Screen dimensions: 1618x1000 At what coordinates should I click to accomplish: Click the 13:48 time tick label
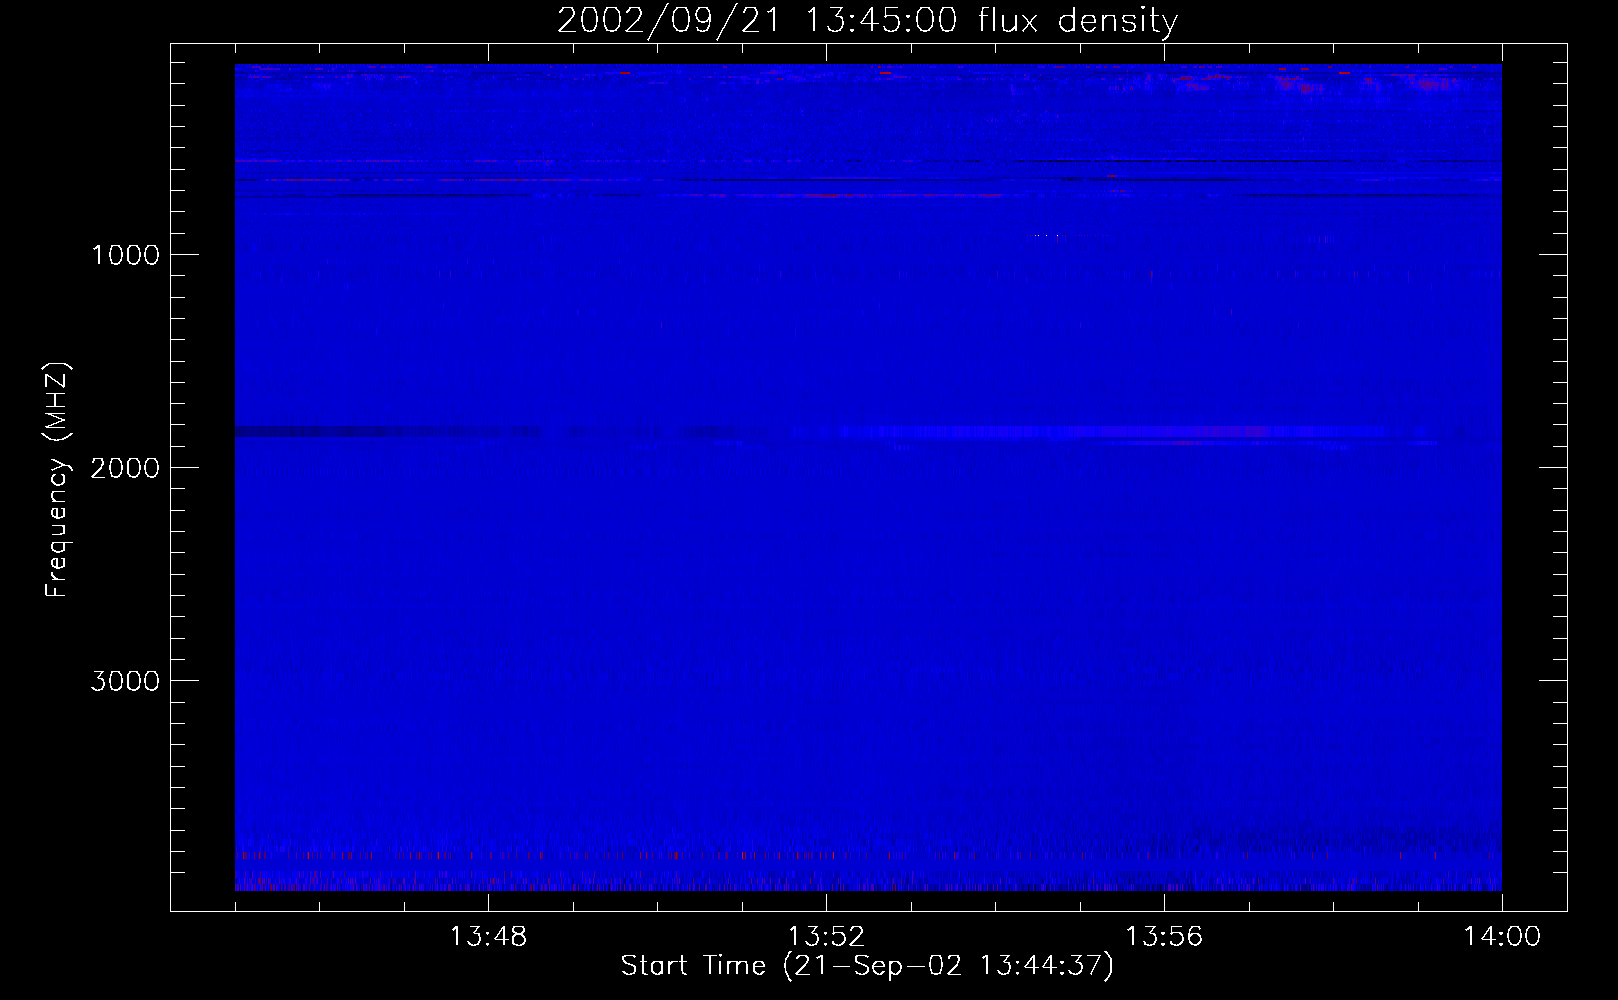[x=488, y=937]
